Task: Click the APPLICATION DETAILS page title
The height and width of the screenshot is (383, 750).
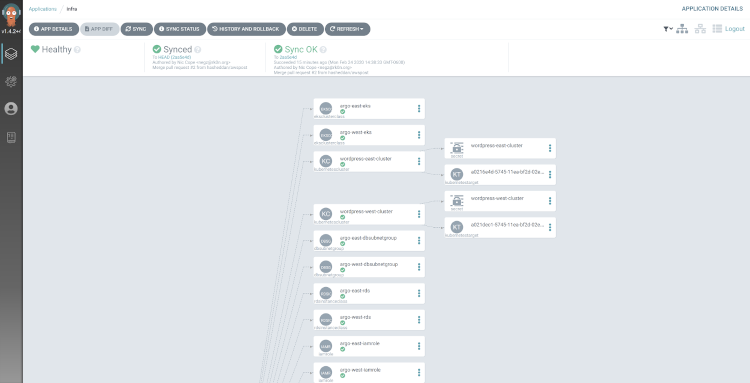Action: 713,9
